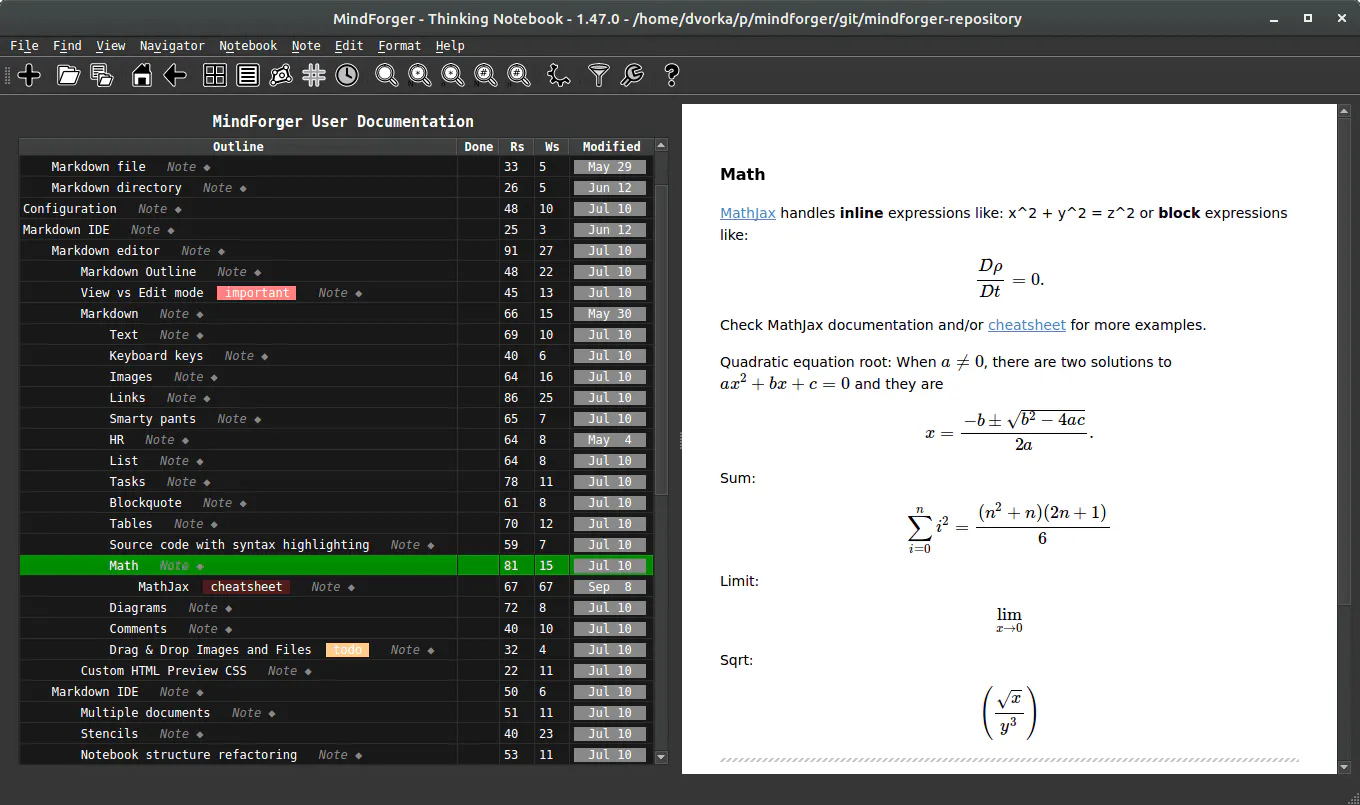
Task: Open the notebooks list view icon
Action: tap(248, 75)
